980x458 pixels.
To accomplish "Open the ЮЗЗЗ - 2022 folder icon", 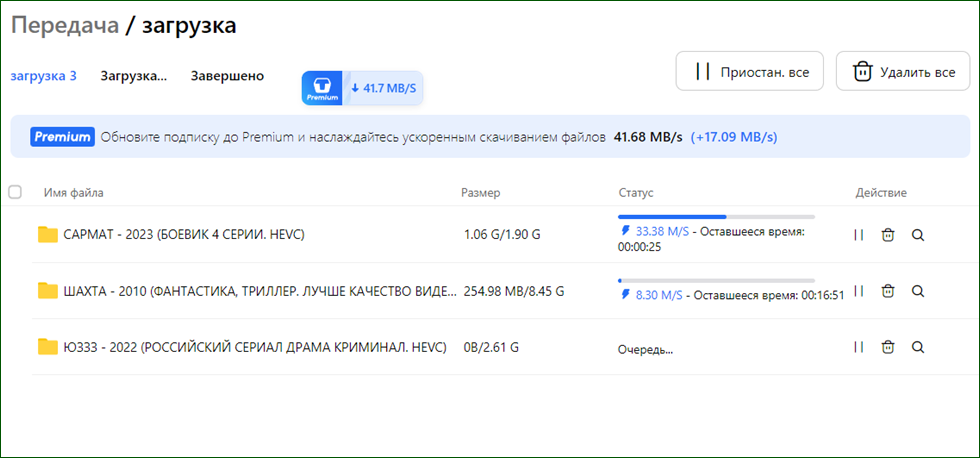I will [48, 347].
